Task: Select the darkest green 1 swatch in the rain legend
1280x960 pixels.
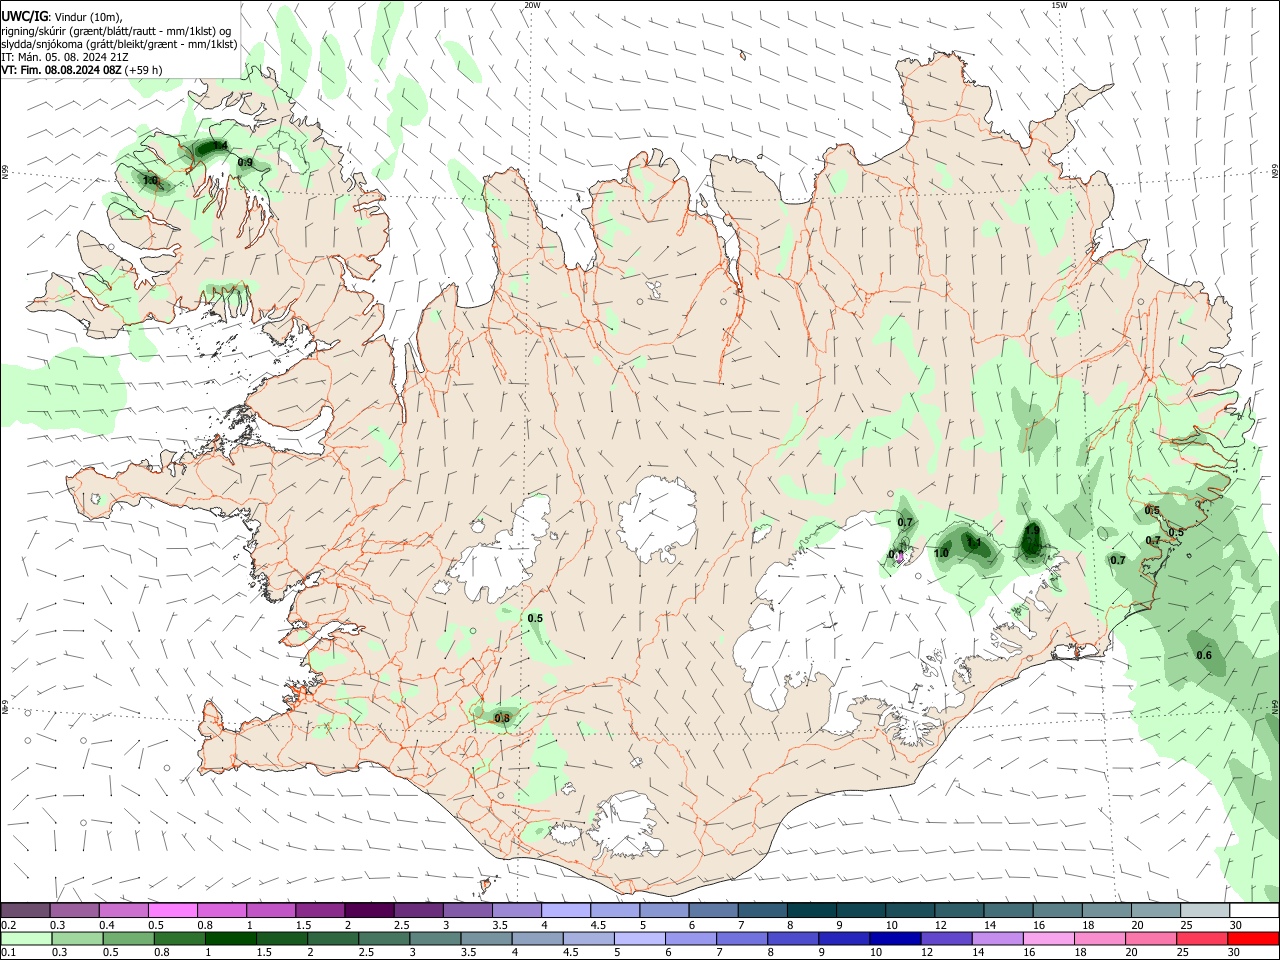Action: point(232,938)
